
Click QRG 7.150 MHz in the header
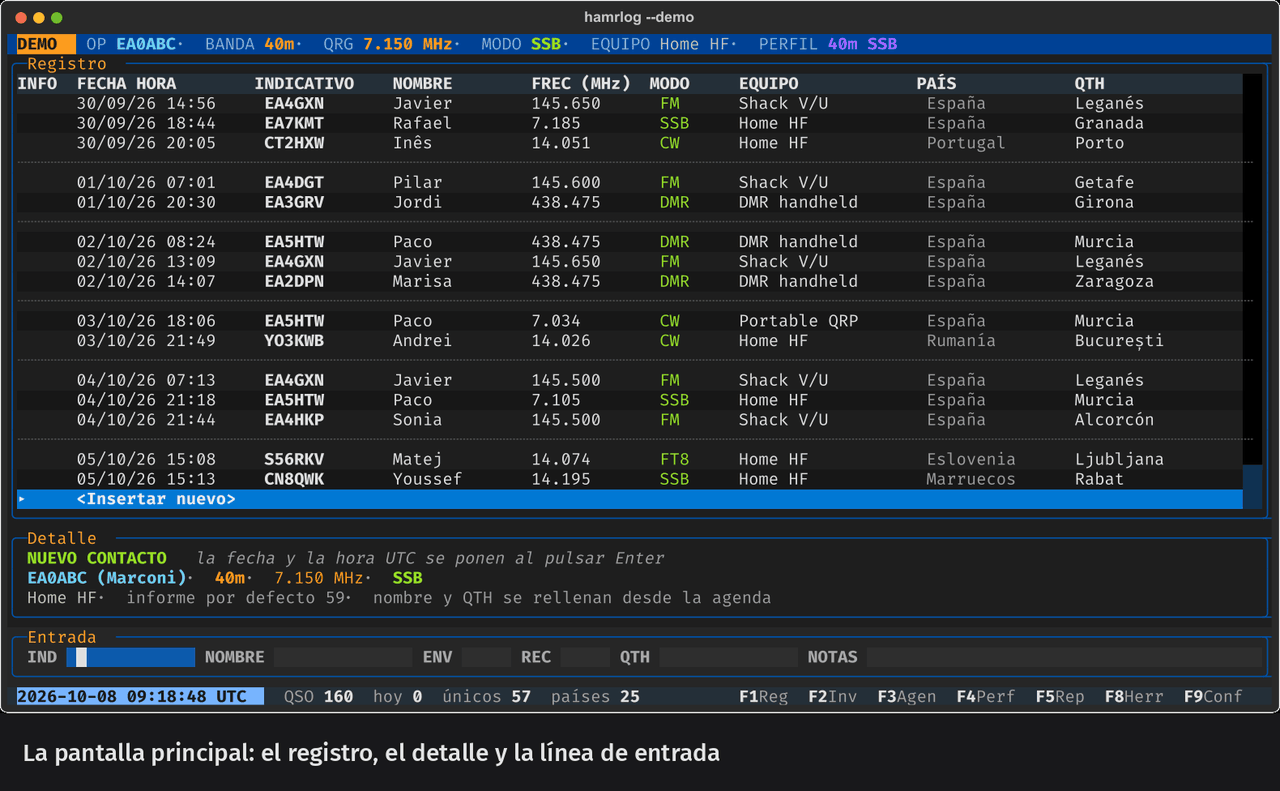(390, 44)
